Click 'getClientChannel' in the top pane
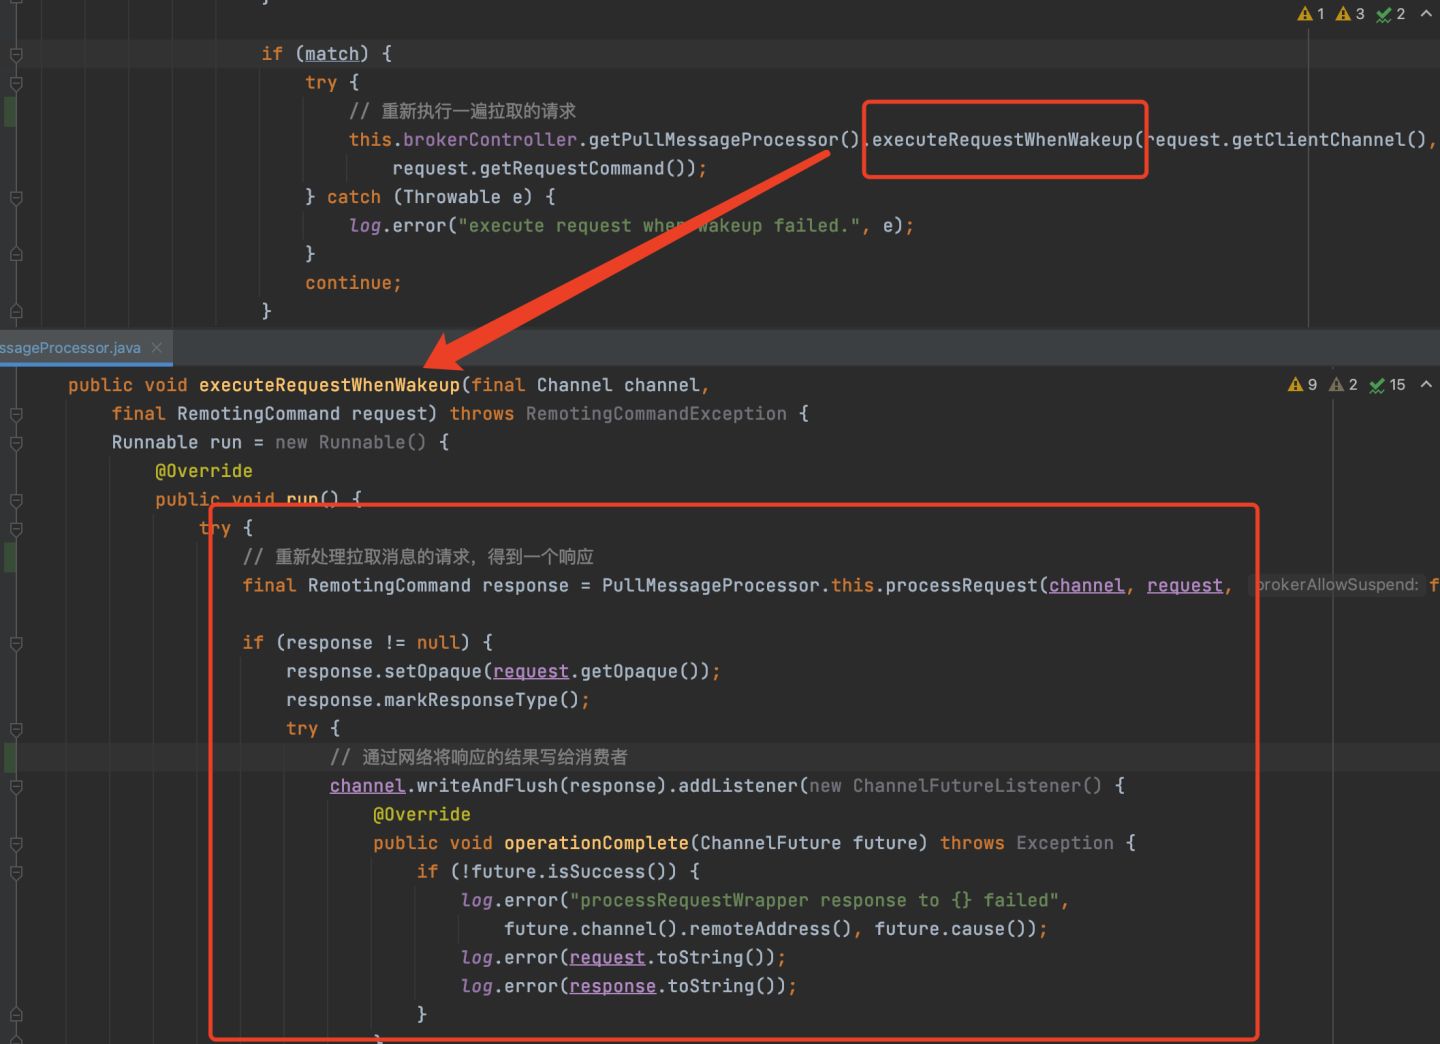The image size is (1440, 1044). click(x=1318, y=140)
